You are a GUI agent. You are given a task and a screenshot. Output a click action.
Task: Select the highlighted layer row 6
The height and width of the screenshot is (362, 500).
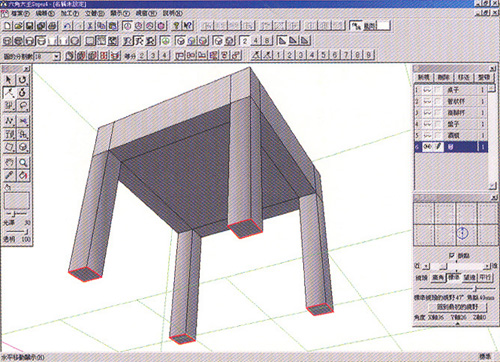point(451,147)
